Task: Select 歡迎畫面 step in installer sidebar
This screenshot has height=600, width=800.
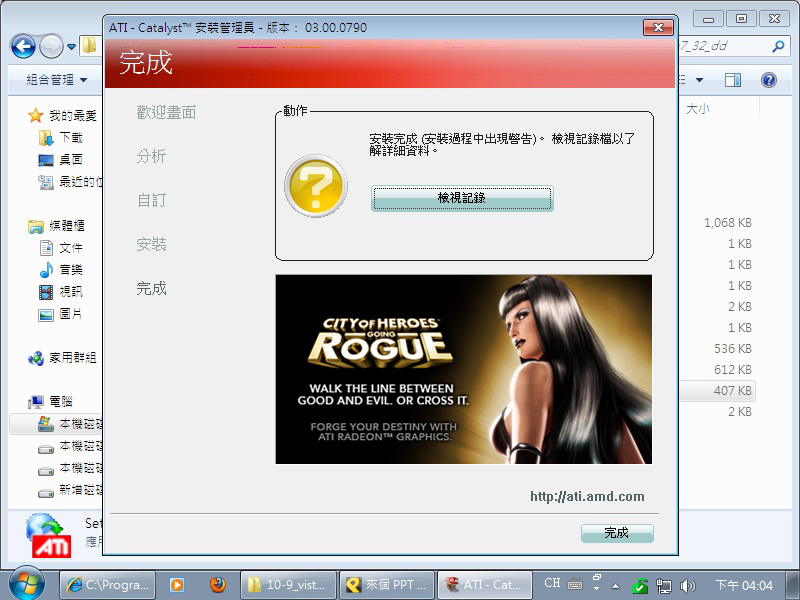Action: click(x=166, y=112)
